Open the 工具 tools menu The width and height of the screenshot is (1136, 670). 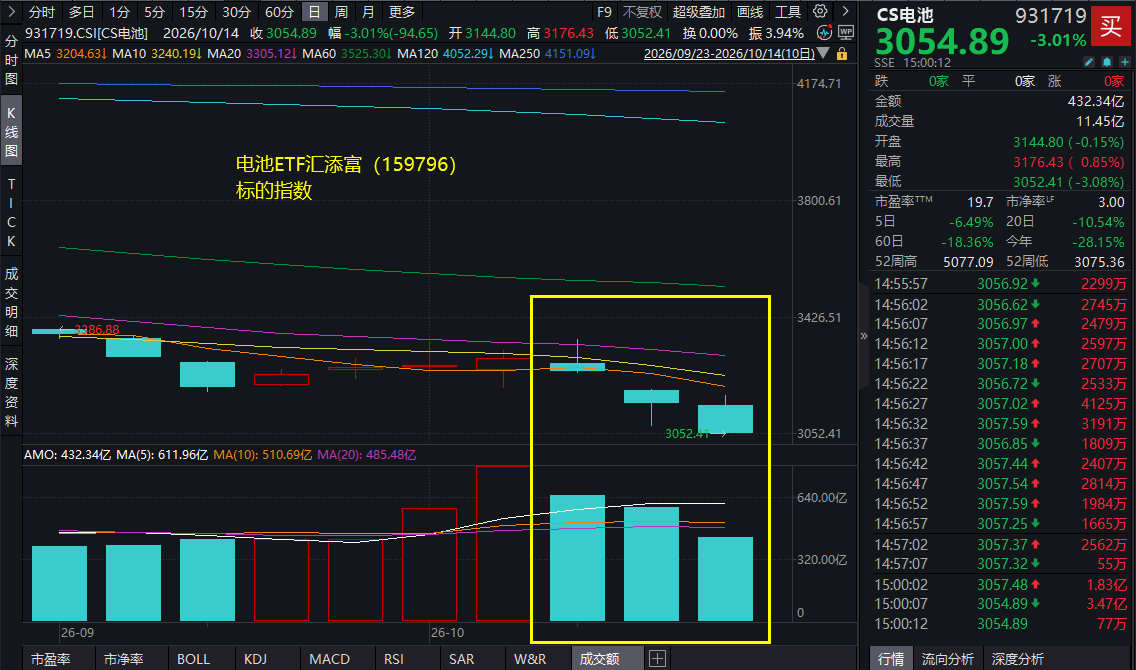788,12
